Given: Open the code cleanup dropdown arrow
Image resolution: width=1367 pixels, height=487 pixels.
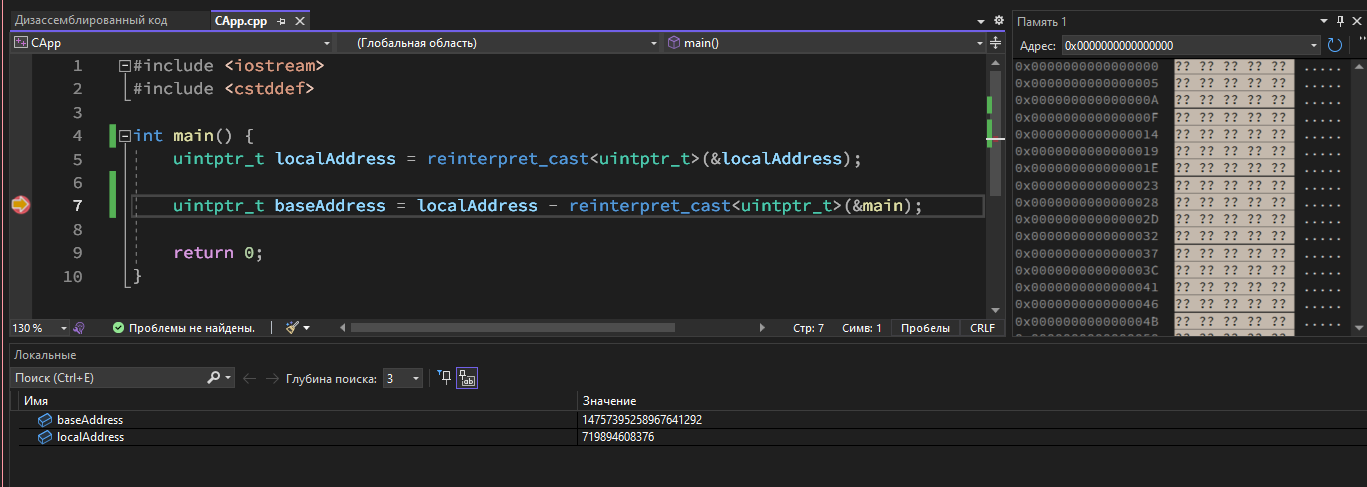Looking at the screenshot, I should pos(306,328).
